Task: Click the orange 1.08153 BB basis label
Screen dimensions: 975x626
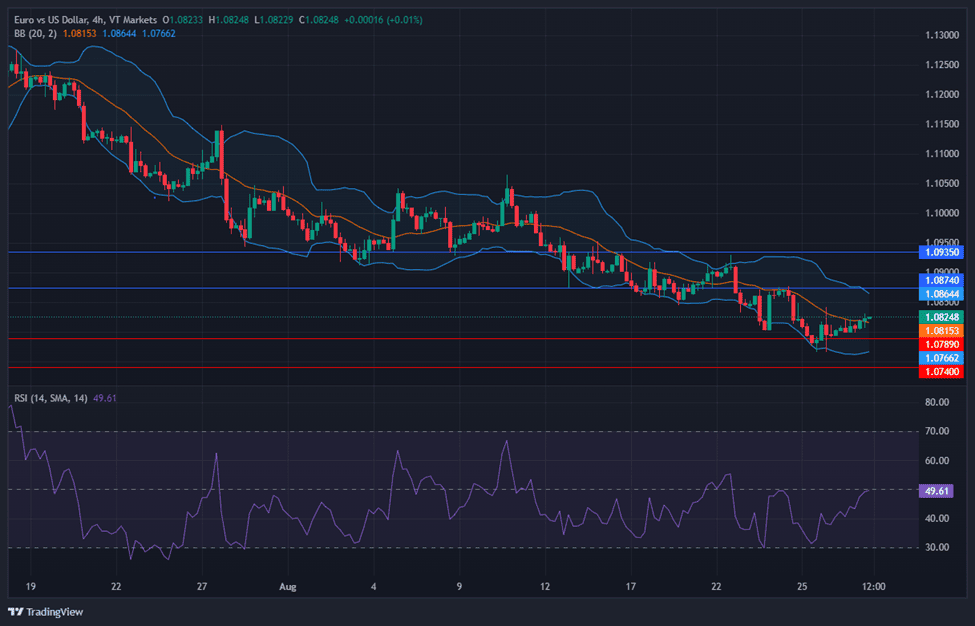Action: click(x=941, y=331)
